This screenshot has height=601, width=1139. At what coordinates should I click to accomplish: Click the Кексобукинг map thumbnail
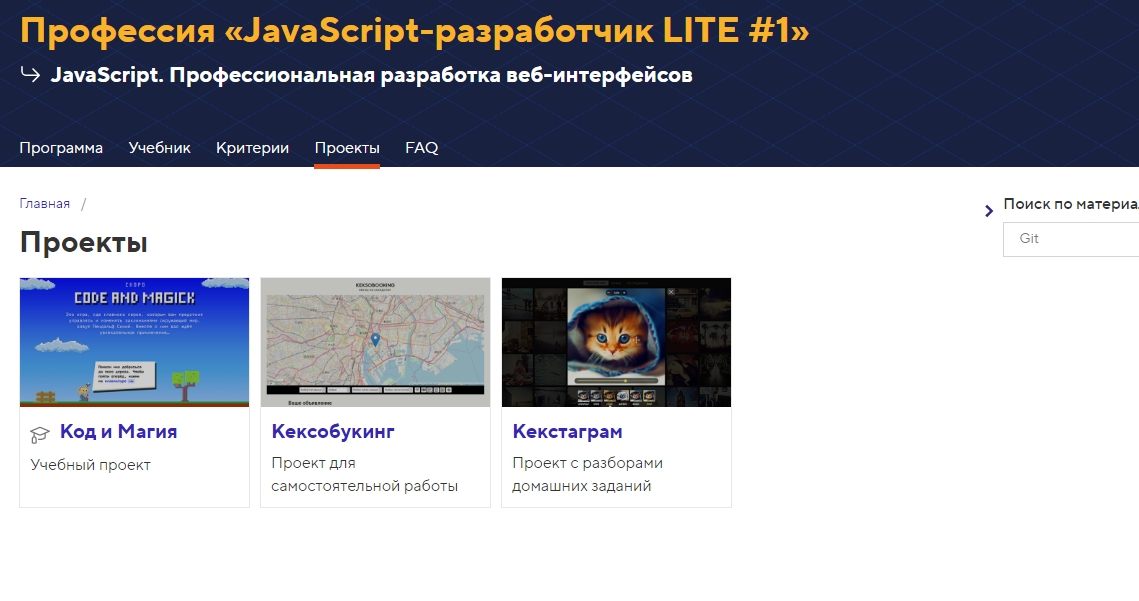[x=376, y=342]
